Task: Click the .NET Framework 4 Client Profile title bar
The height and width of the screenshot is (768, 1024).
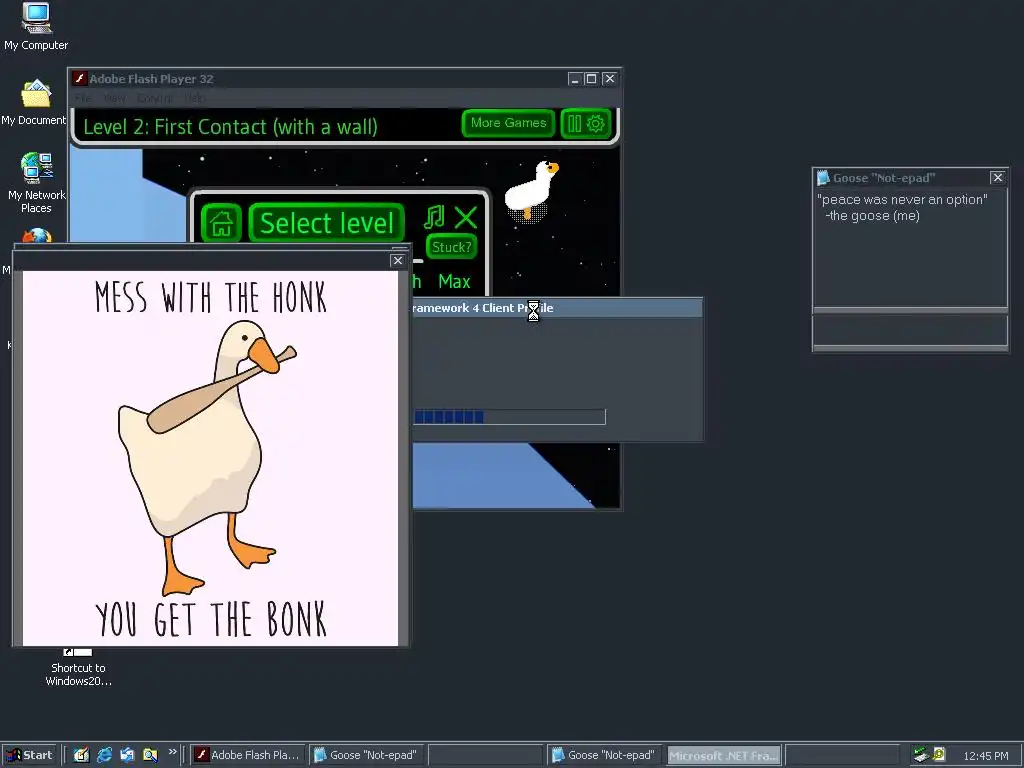Action: coord(557,308)
